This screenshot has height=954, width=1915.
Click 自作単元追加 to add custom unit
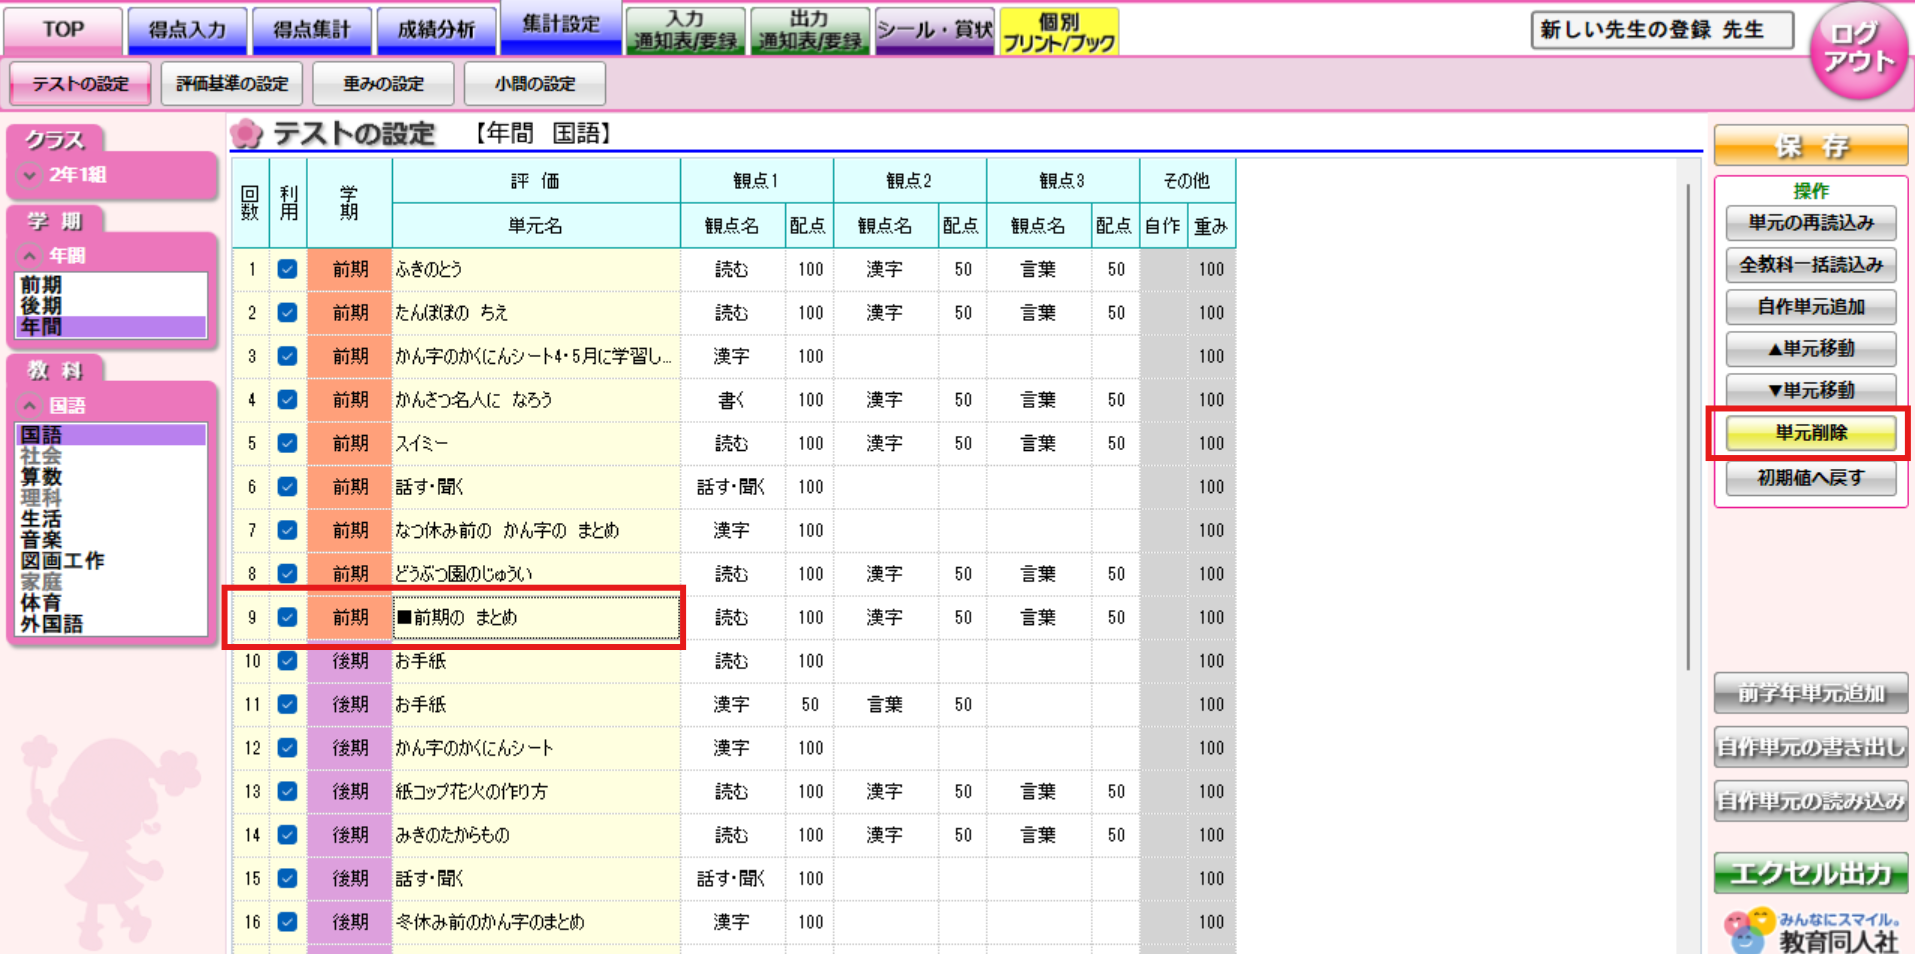[1809, 307]
